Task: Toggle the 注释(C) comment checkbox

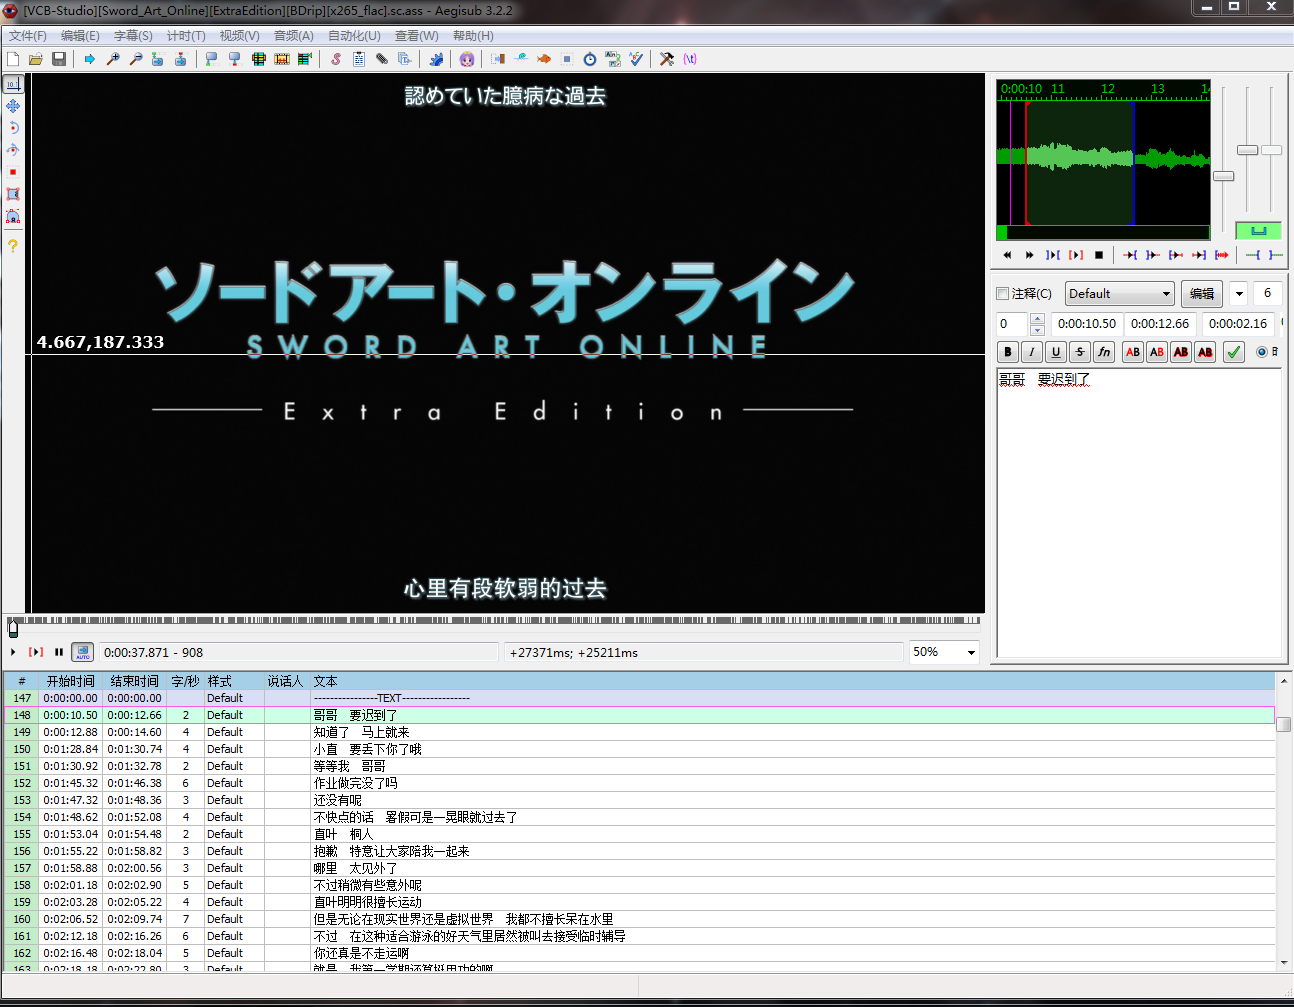Action: [1003, 294]
